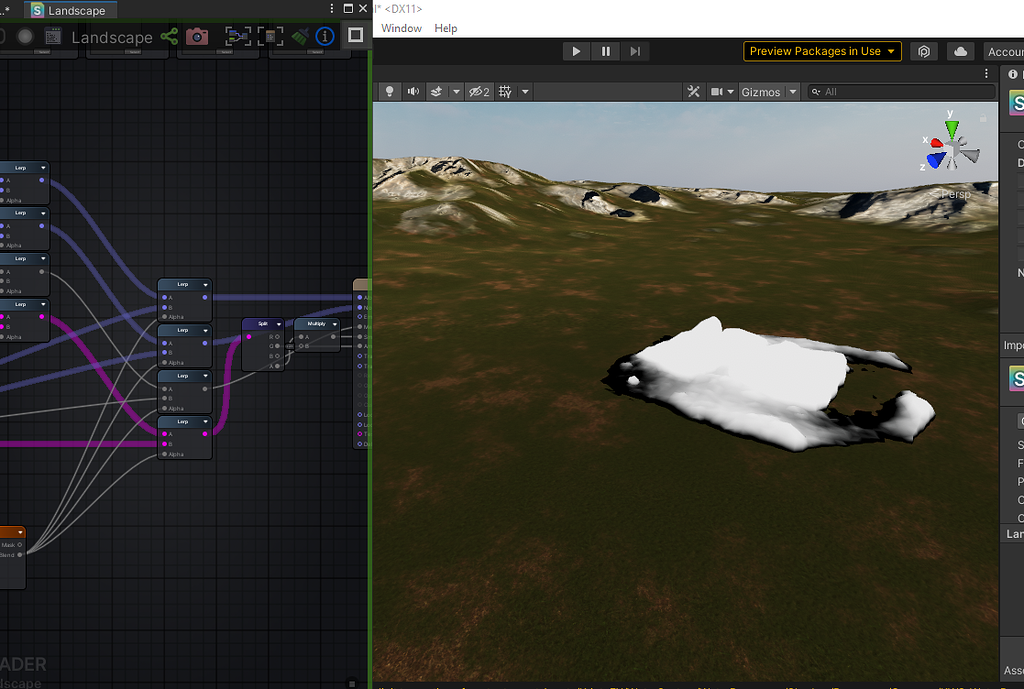The image size is (1024, 689).
Task: Collapse the Split node via its arrow
Action: click(x=277, y=324)
